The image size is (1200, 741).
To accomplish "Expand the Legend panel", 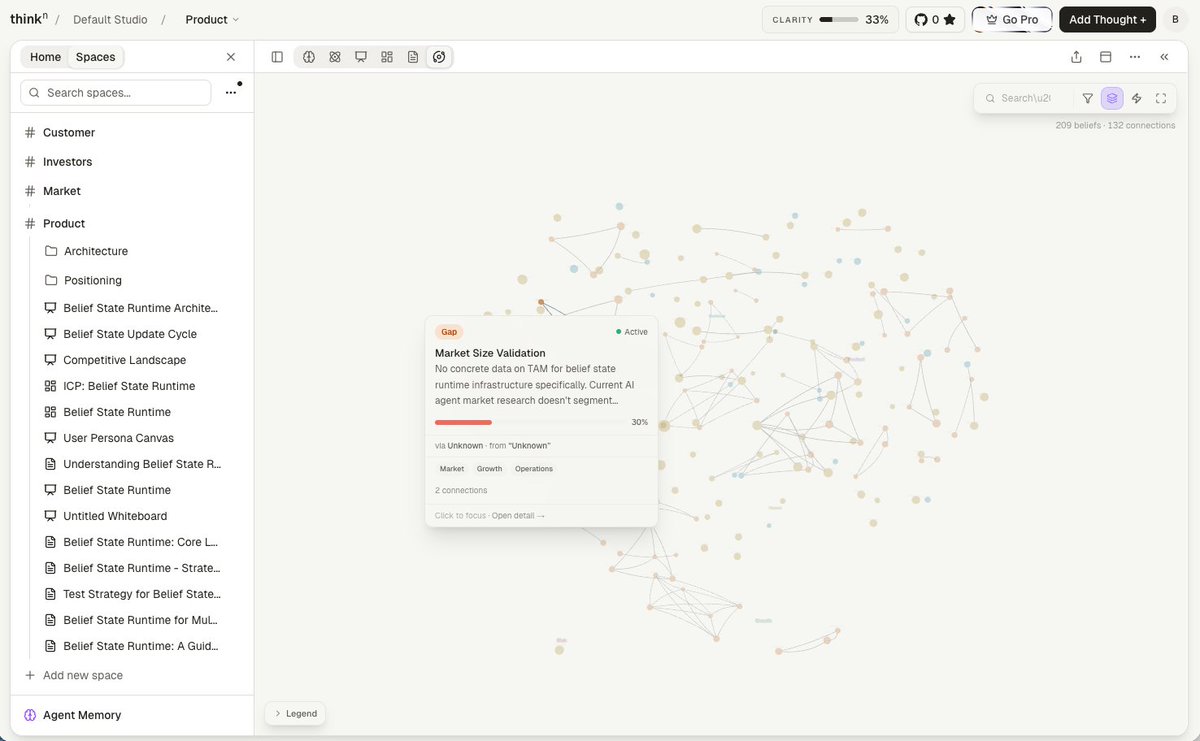I will pyautogui.click(x=295, y=713).
